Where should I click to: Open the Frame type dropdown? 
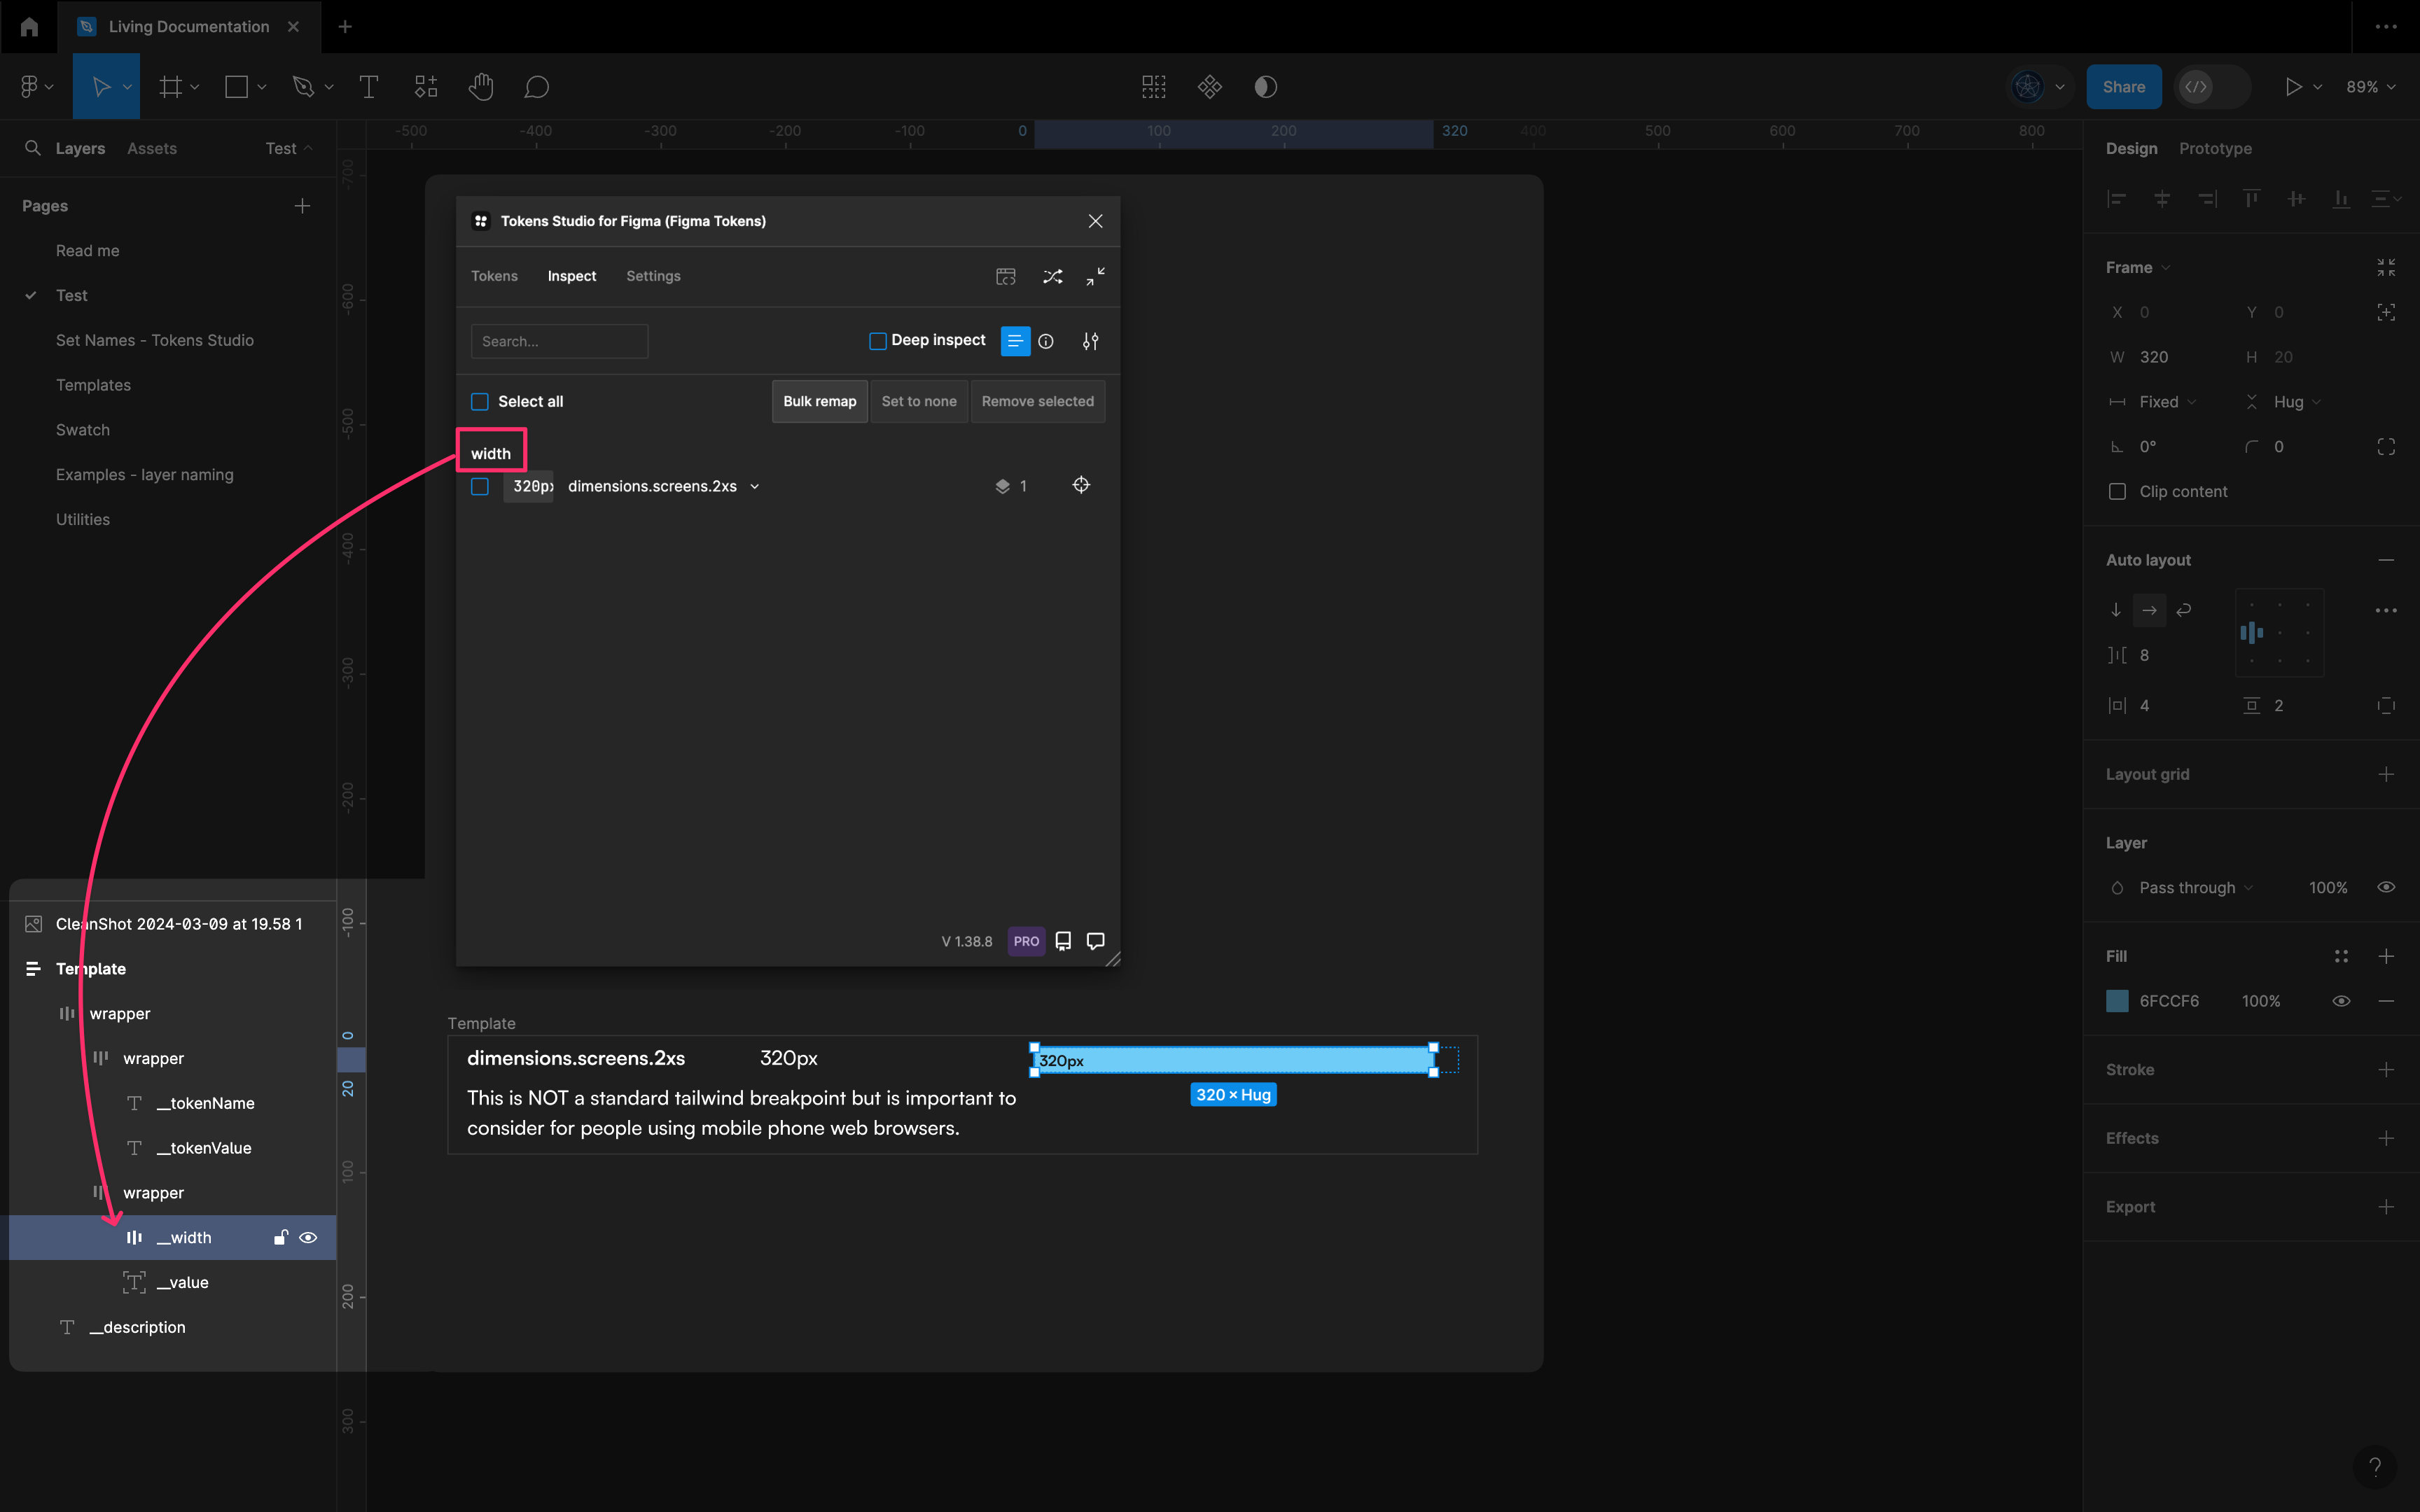(x=2138, y=268)
